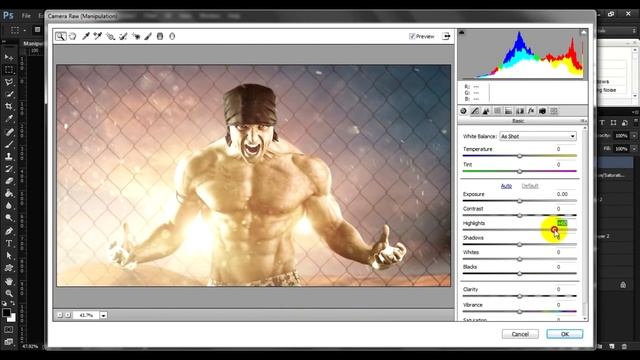Switch to the Split Toning panel tab
Viewport: 640px width, 360px height.
coord(508,111)
